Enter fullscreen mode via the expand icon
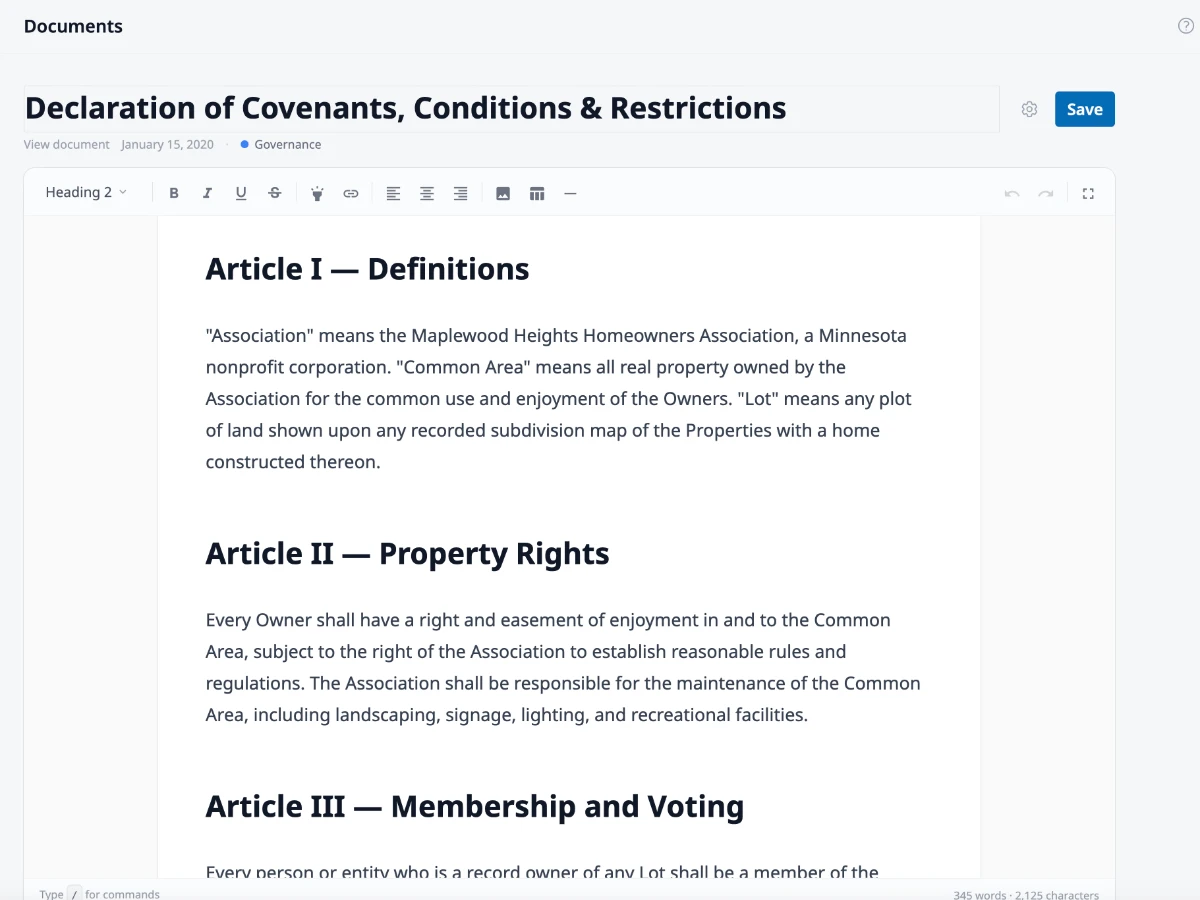The width and height of the screenshot is (1200, 900). pos(1088,193)
